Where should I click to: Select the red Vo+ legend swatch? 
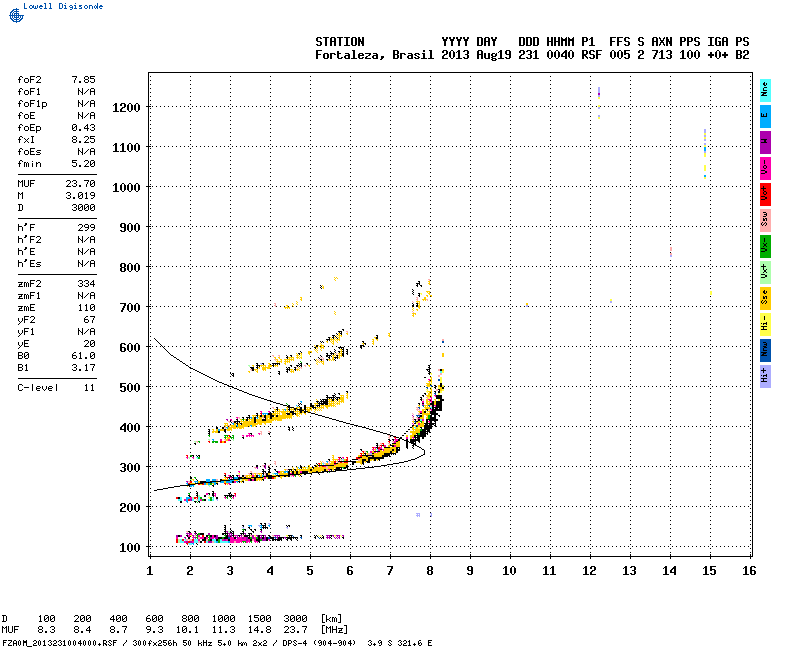[x=765, y=194]
